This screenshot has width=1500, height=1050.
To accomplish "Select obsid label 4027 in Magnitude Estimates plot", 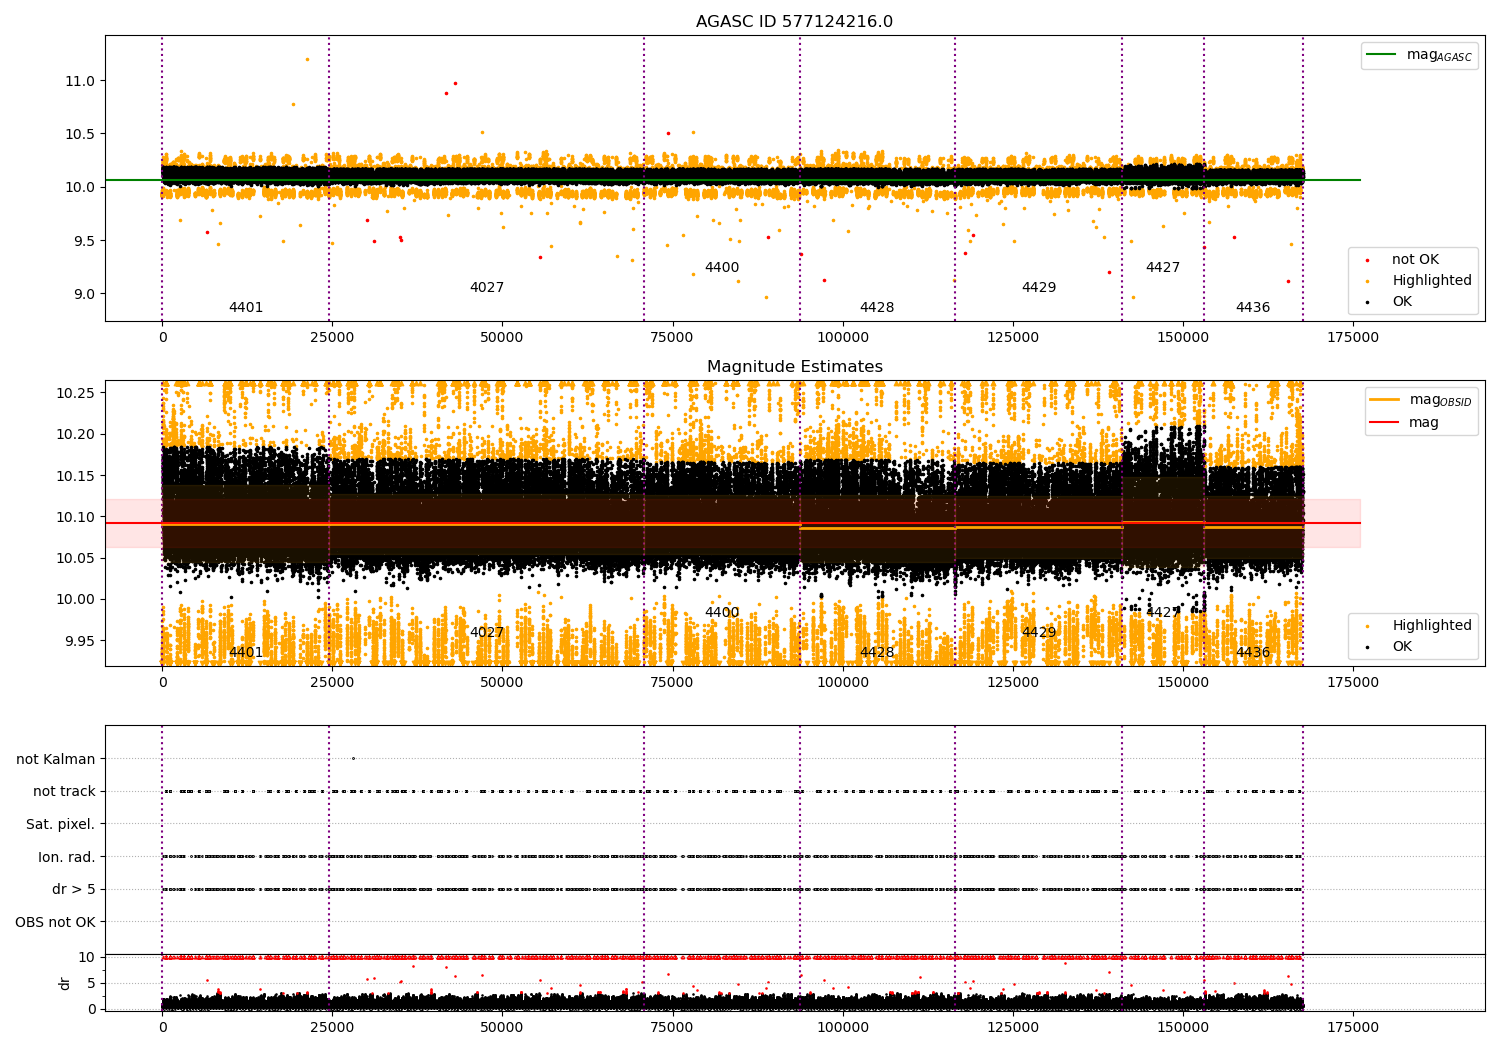I will (487, 633).
